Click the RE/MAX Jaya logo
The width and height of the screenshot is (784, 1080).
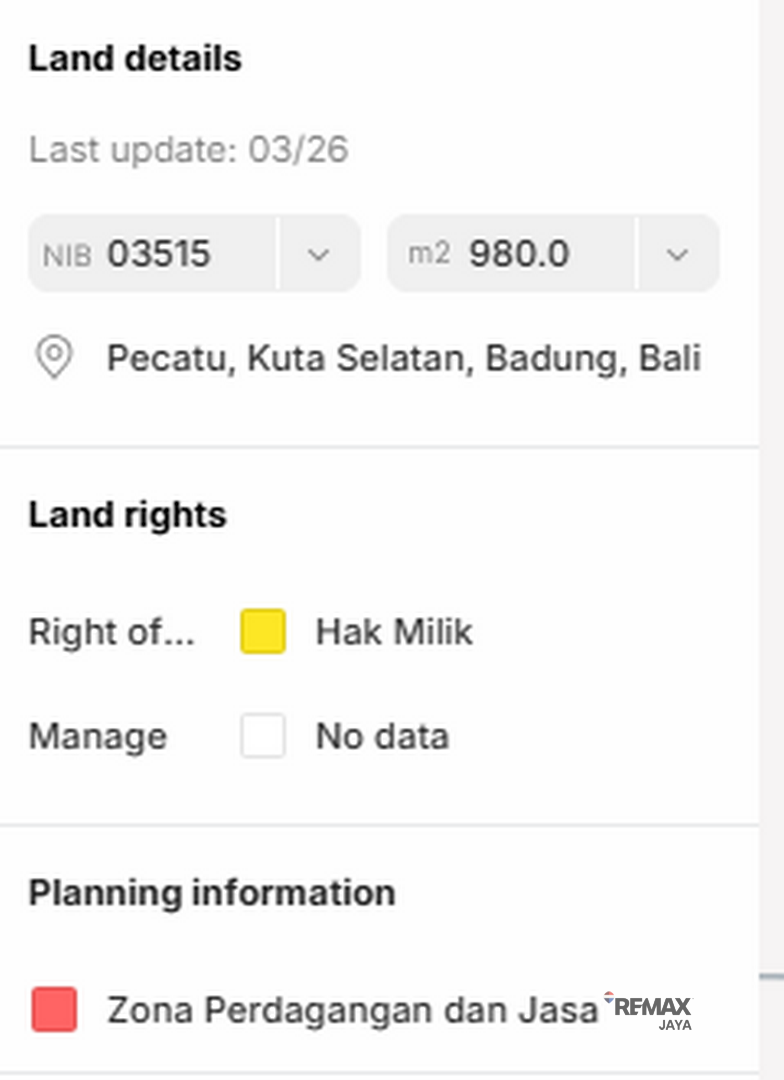[650, 1010]
